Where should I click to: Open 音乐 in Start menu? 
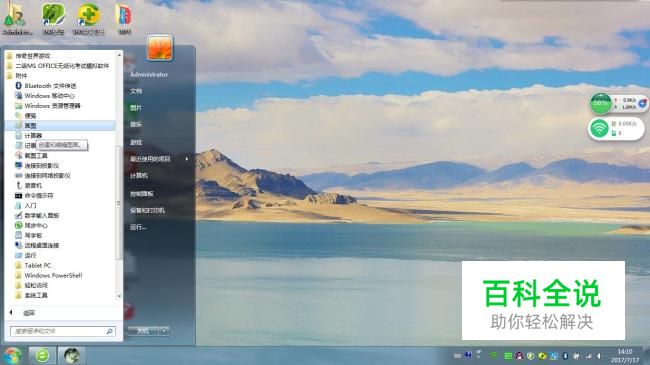[136, 124]
